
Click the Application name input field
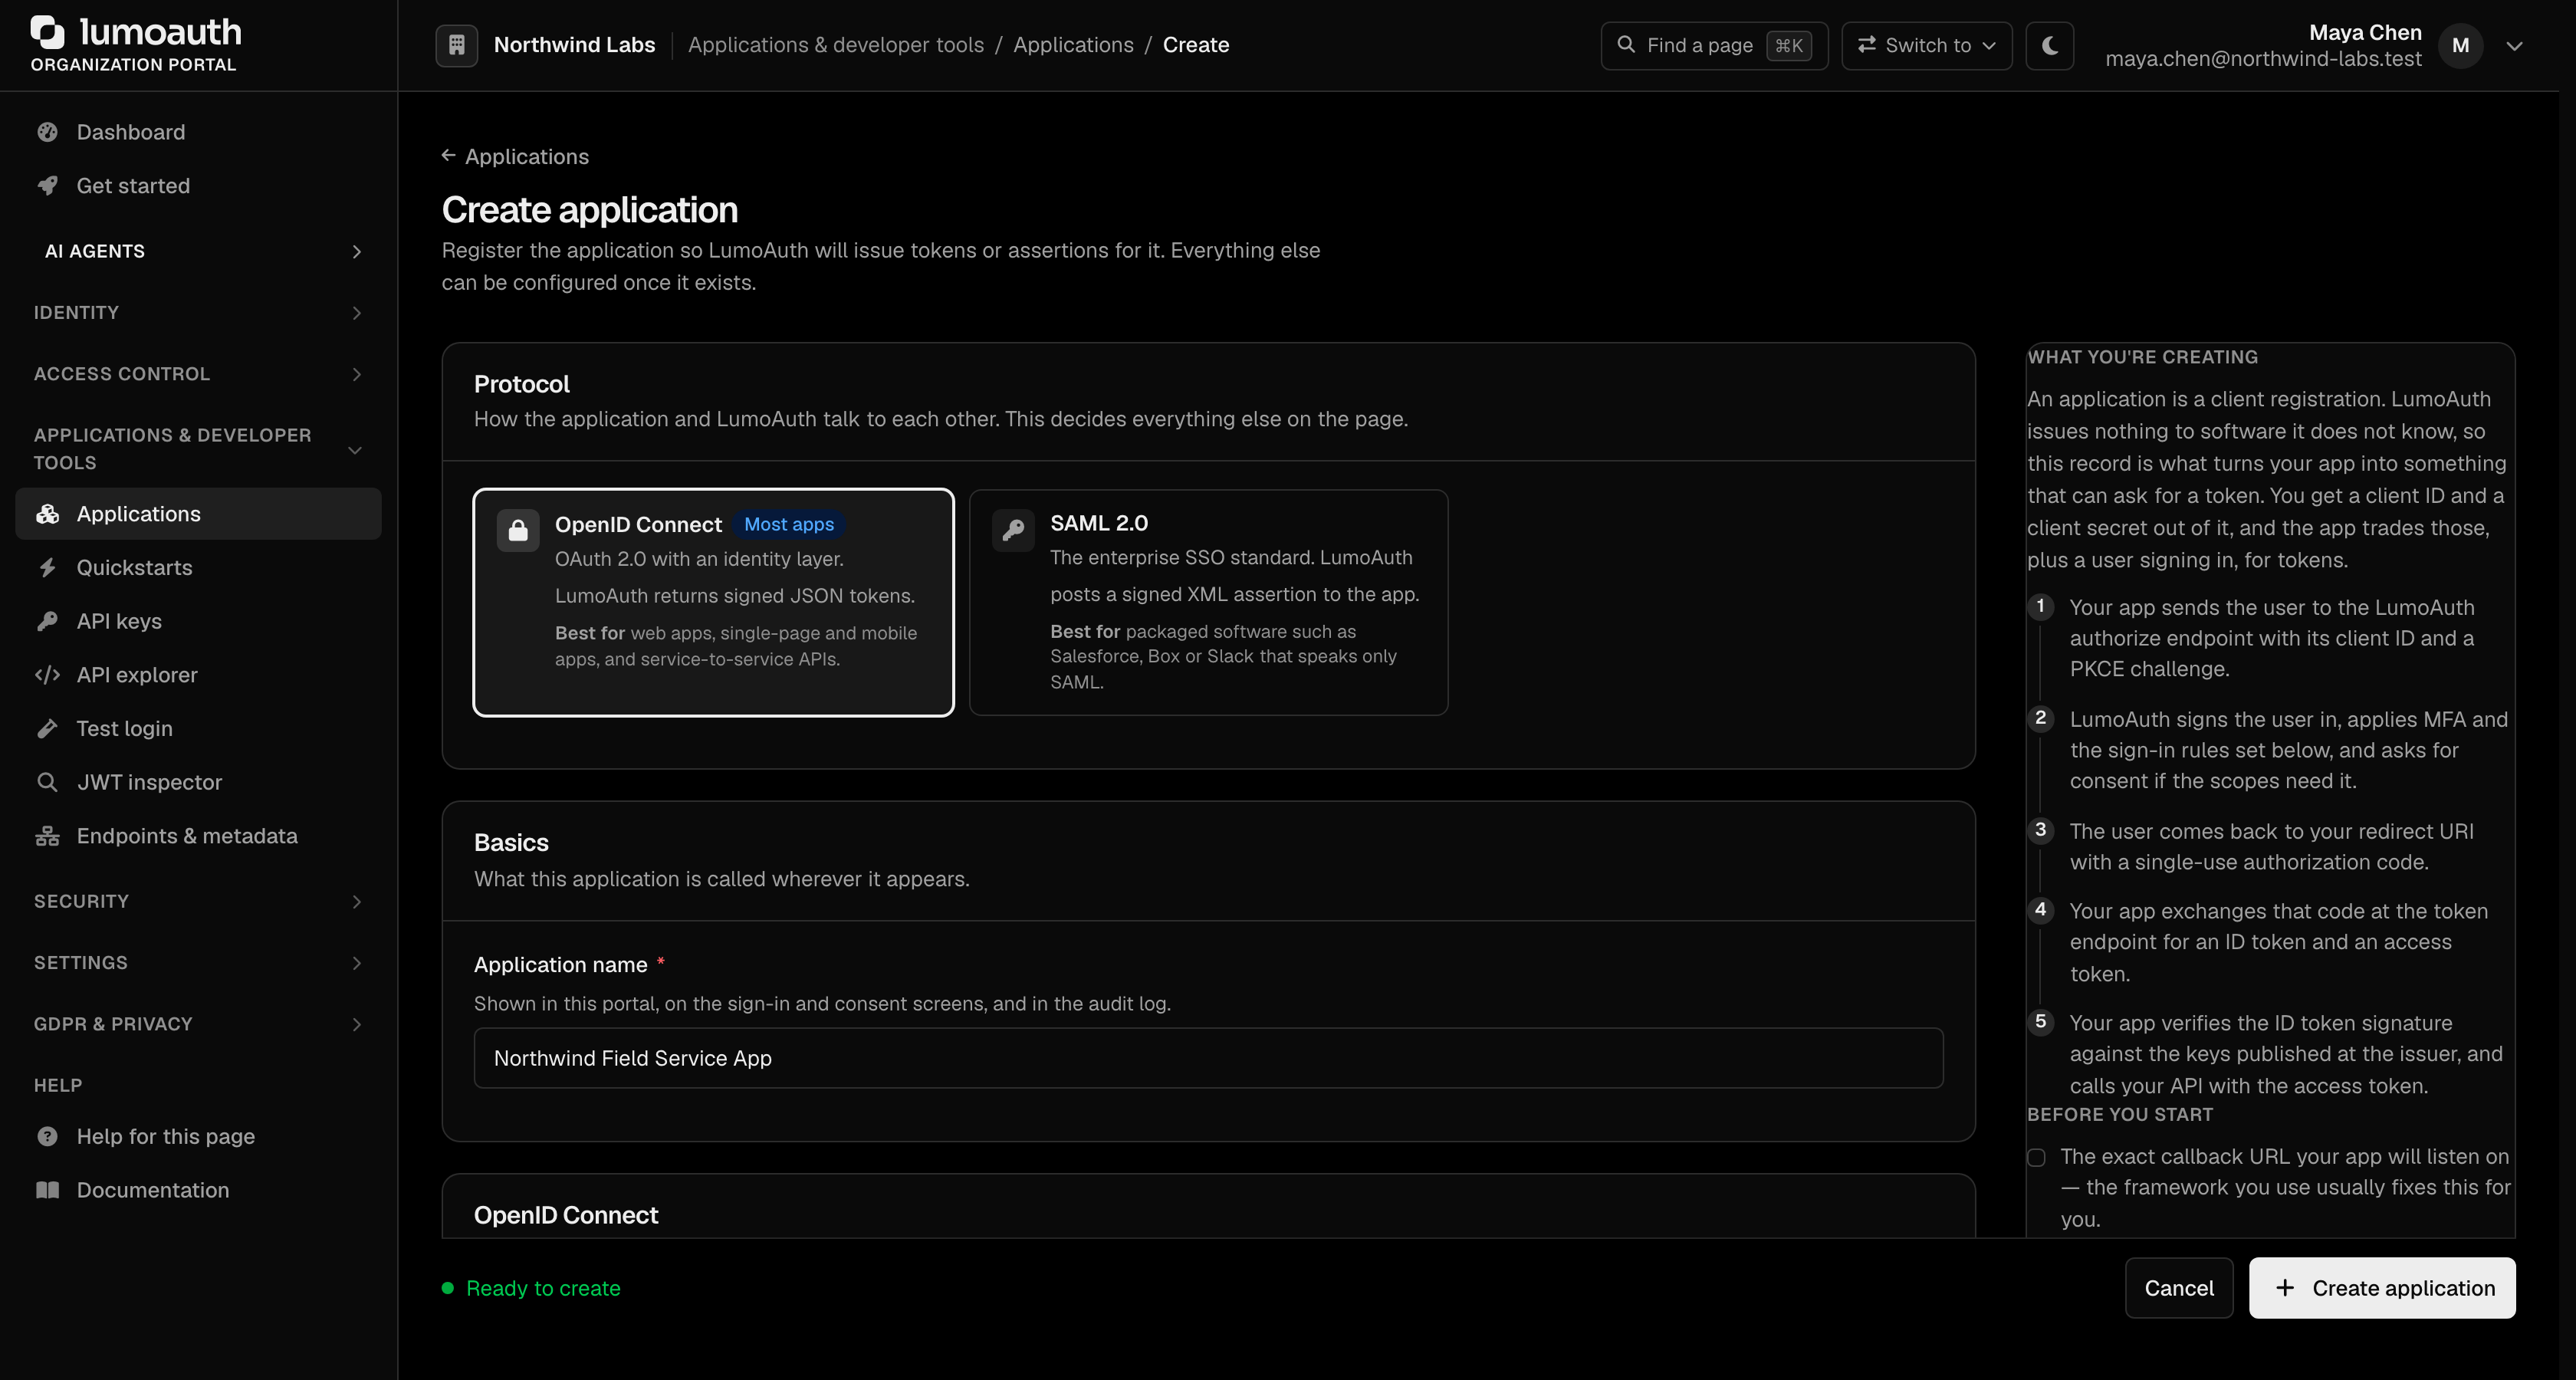pos(1208,1058)
